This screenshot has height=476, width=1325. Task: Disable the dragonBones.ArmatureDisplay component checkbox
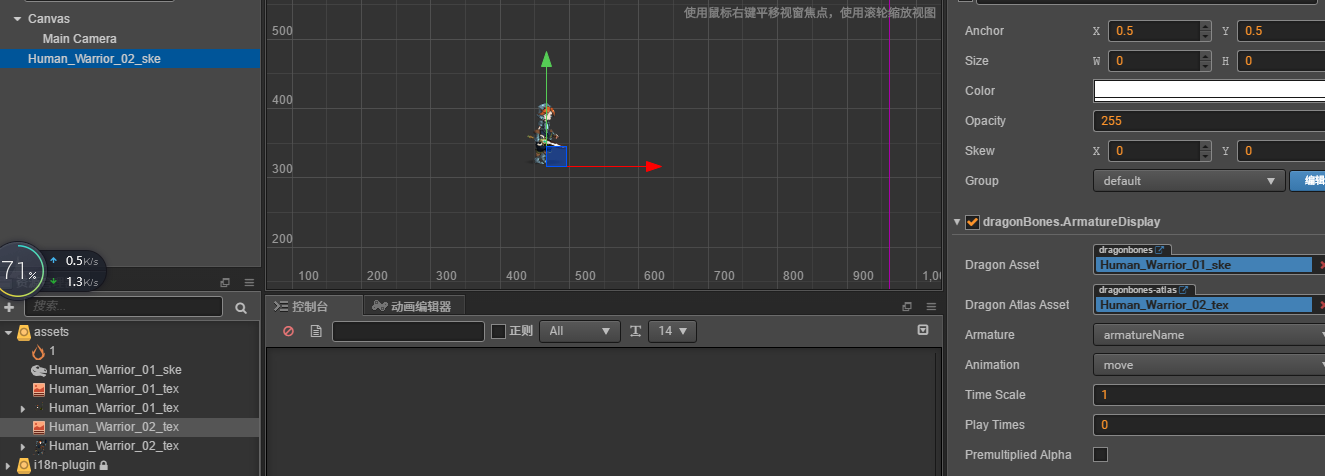(972, 222)
